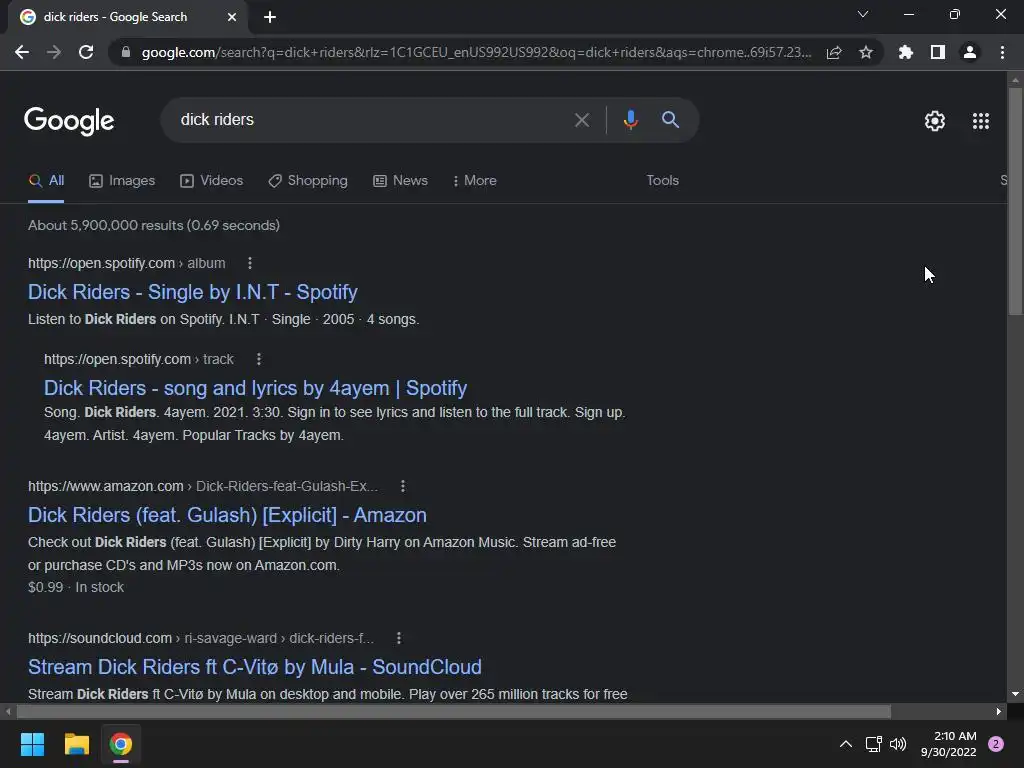Click the address bar URL
This screenshot has width=1024, height=768.
476,52
